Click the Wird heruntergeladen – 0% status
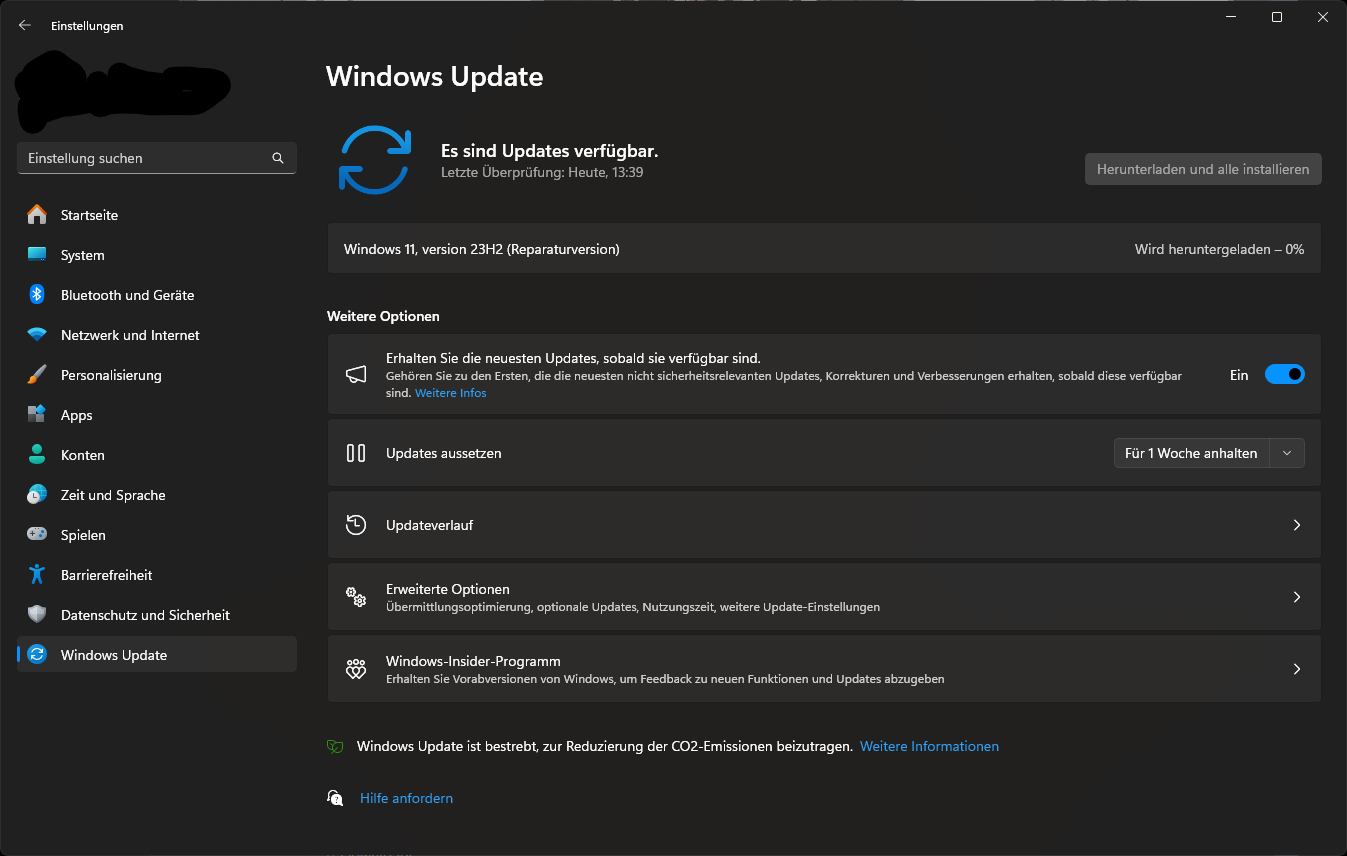The width and height of the screenshot is (1347, 856). point(1219,249)
